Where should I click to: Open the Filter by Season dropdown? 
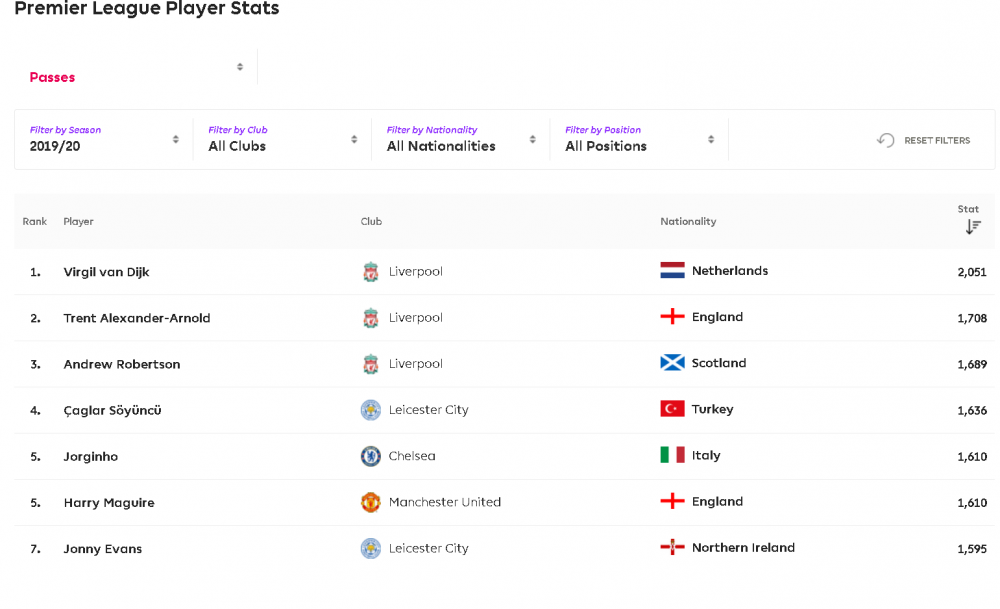[104, 139]
